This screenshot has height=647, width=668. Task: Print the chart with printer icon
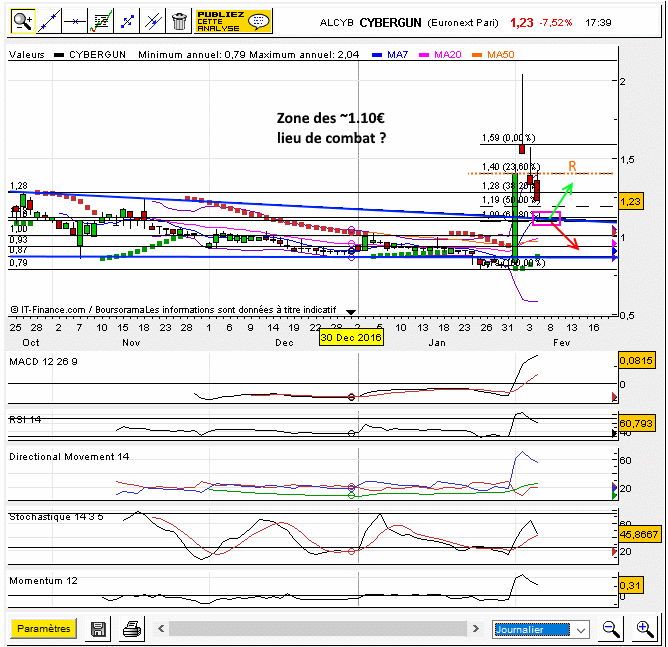(132, 629)
